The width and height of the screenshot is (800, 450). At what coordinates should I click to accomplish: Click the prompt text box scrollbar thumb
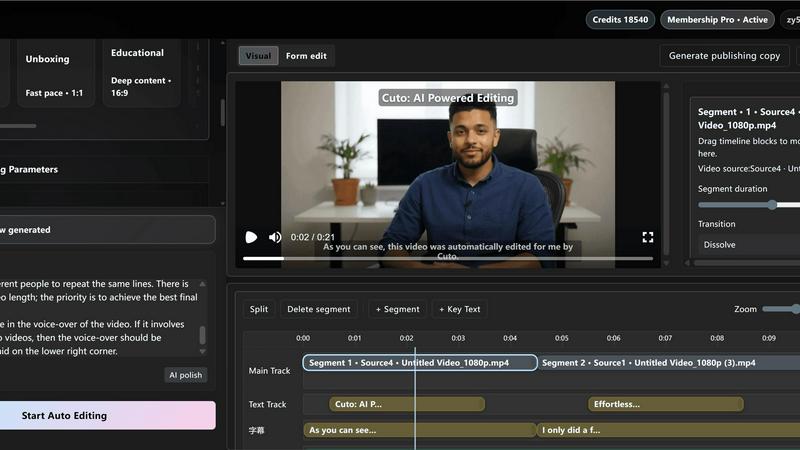pyautogui.click(x=203, y=335)
